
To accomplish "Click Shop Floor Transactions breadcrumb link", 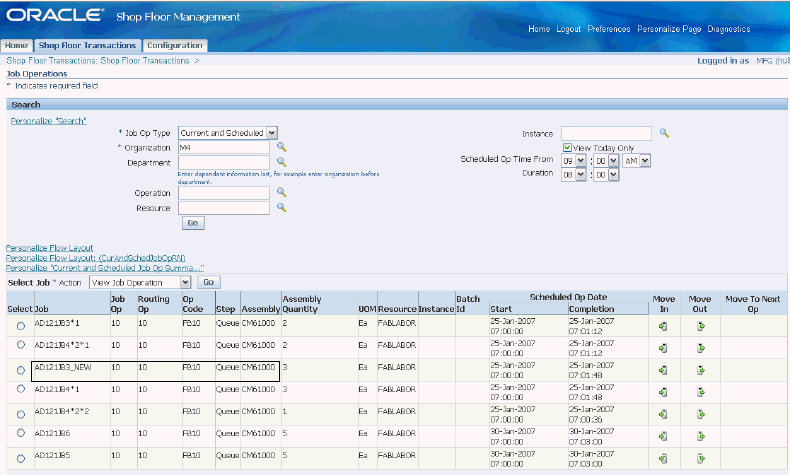I will point(145,60).
